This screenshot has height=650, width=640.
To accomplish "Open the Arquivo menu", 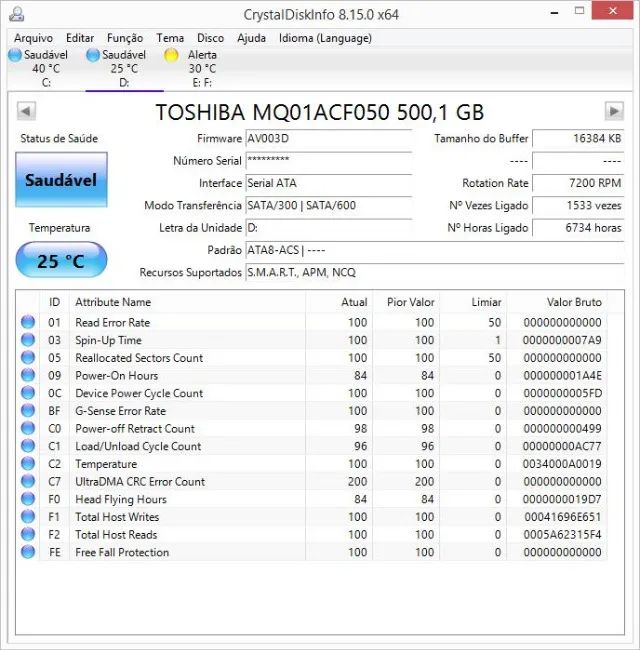I will tap(34, 38).
